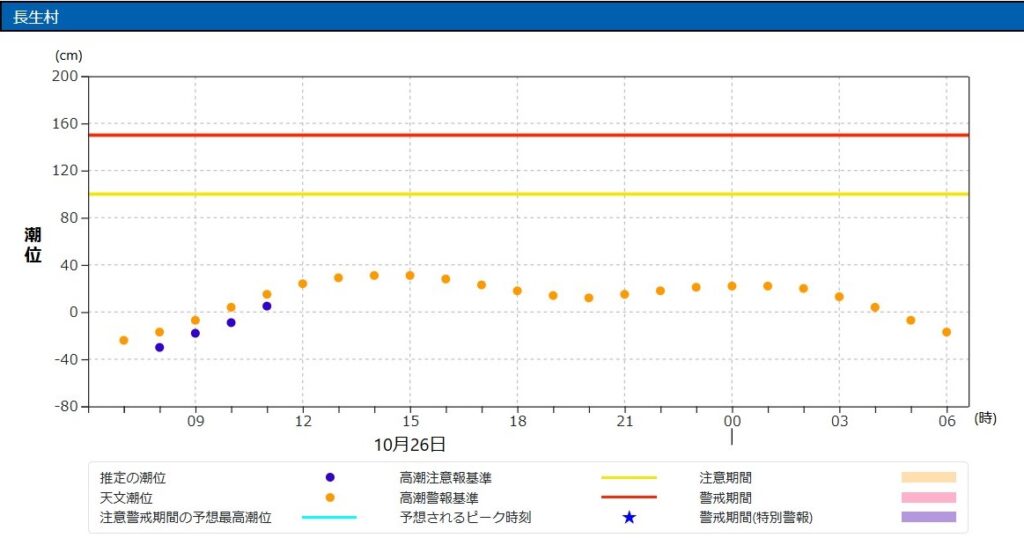Click the 21 hour label on the x-axis
Image resolution: width=1024 pixels, height=538 pixels.
(625, 421)
